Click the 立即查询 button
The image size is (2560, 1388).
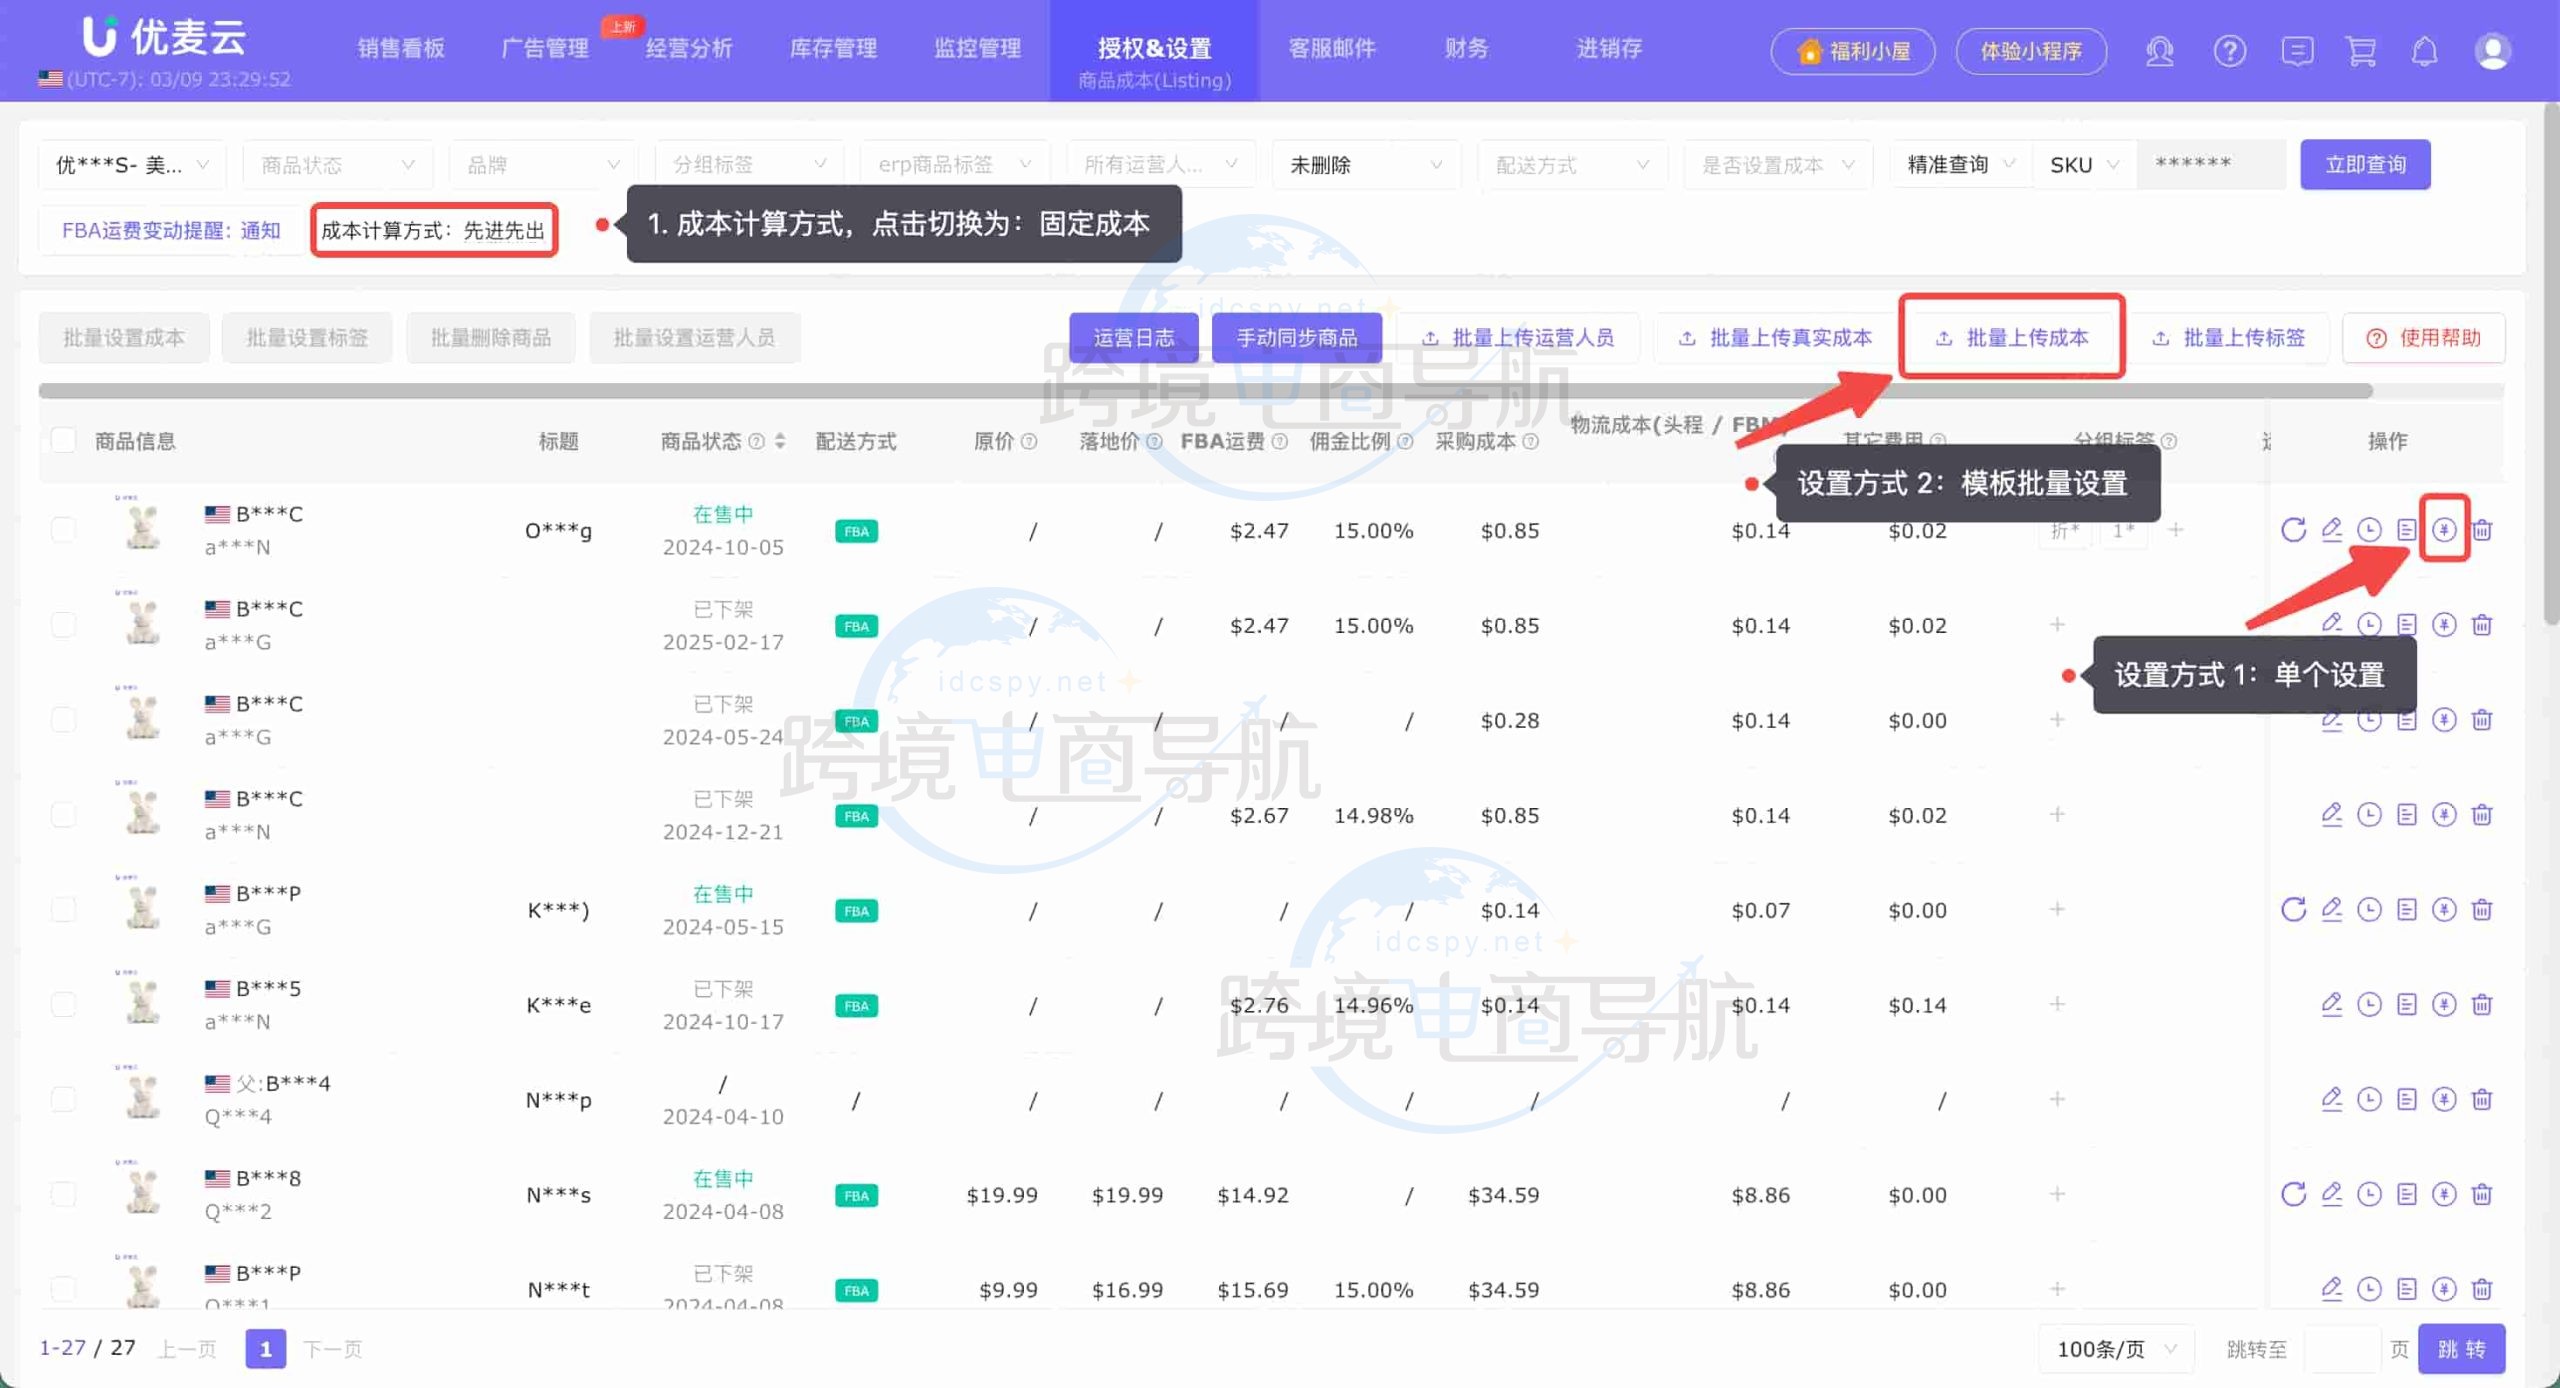(2364, 165)
